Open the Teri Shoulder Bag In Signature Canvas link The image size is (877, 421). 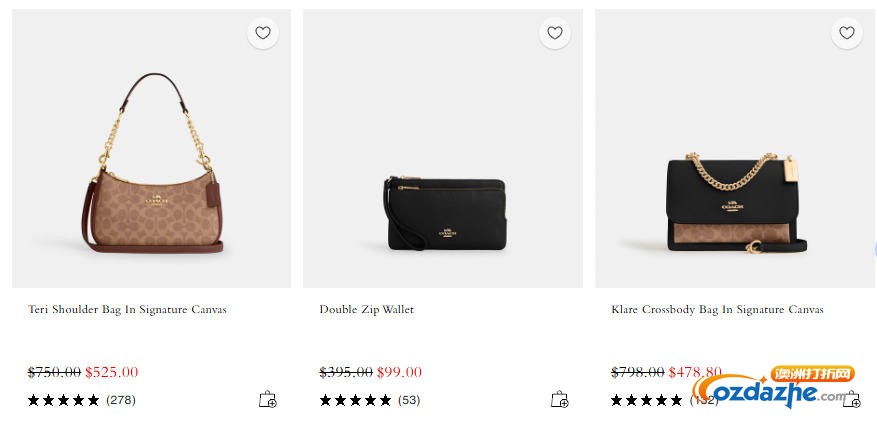[x=127, y=310]
